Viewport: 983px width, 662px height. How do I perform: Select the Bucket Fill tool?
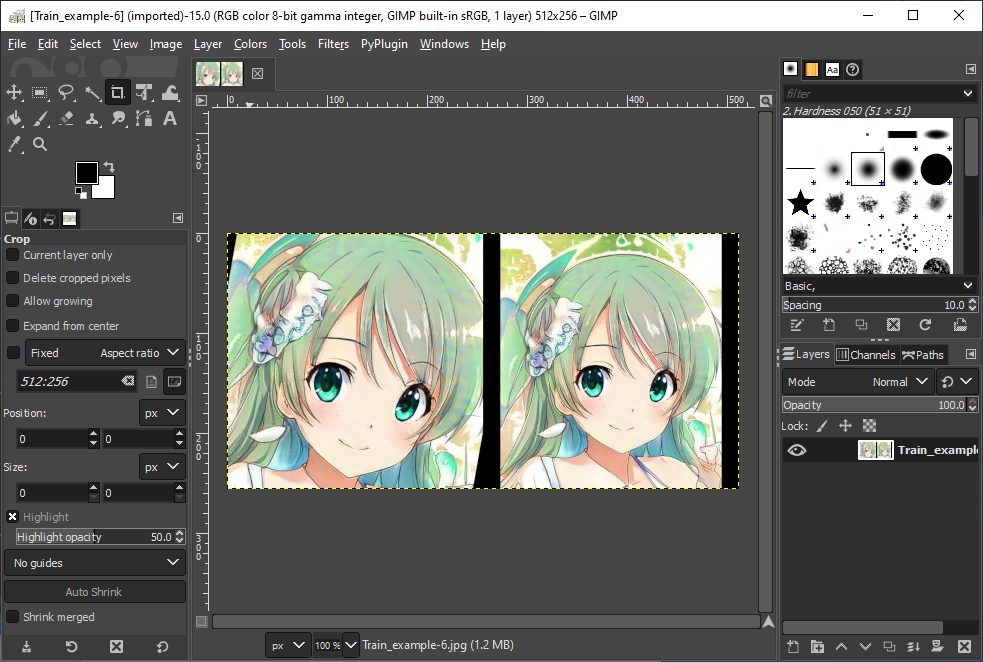[14, 118]
